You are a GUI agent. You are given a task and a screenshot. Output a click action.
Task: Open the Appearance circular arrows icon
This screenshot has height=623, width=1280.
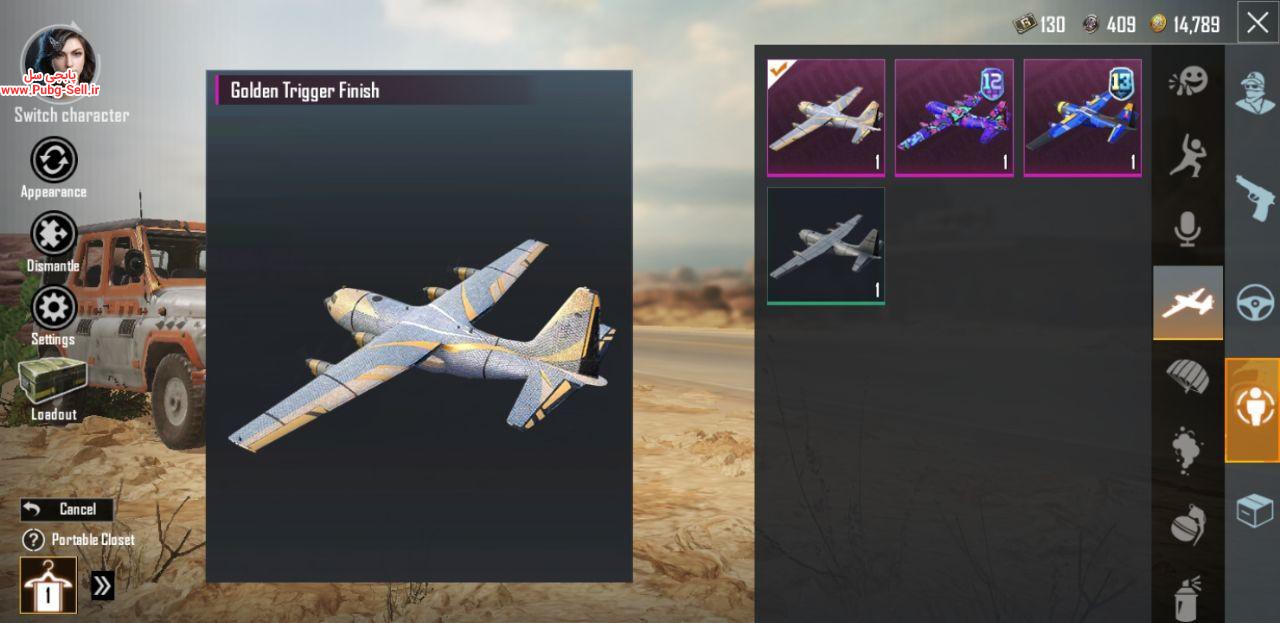(x=53, y=160)
